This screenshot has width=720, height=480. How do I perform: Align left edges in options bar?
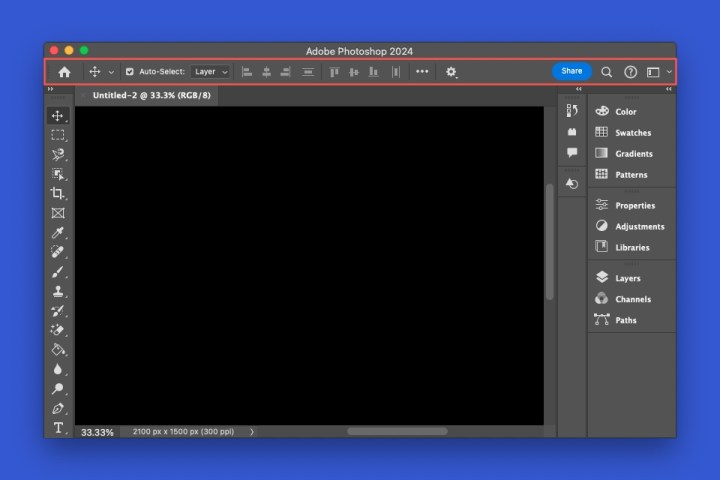[247, 72]
